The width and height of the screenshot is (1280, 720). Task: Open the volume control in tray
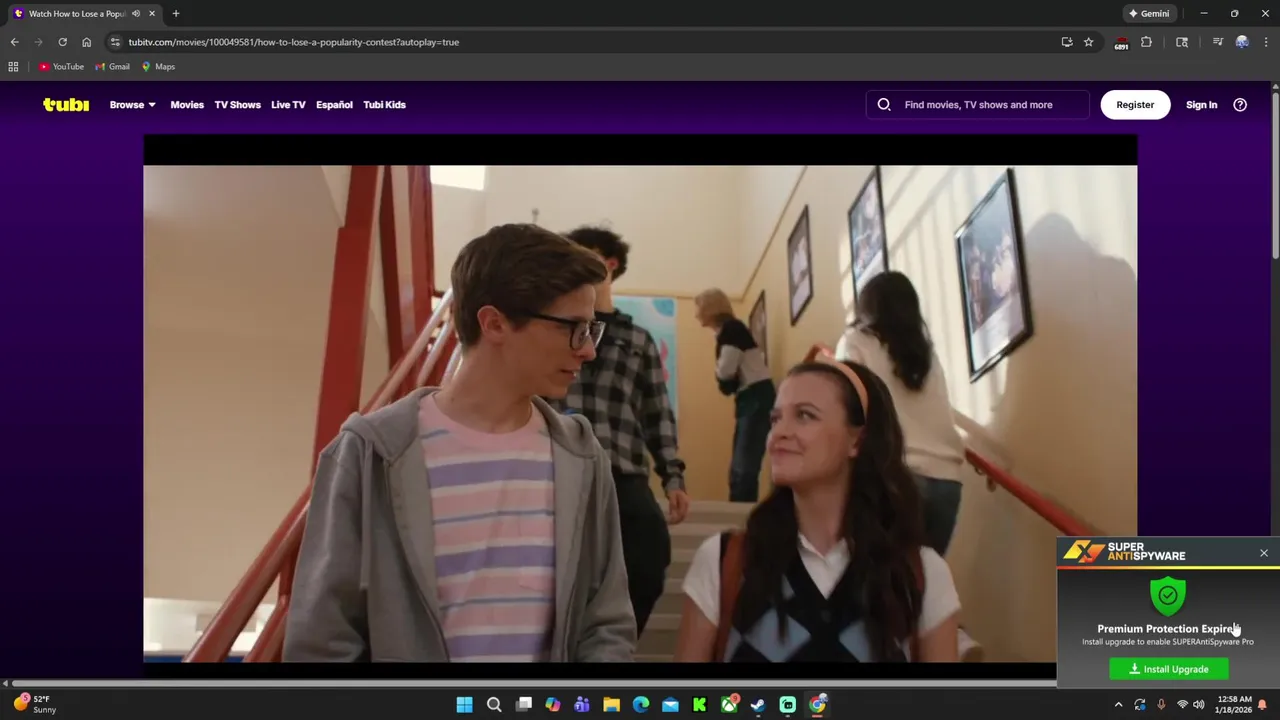[1198, 705]
